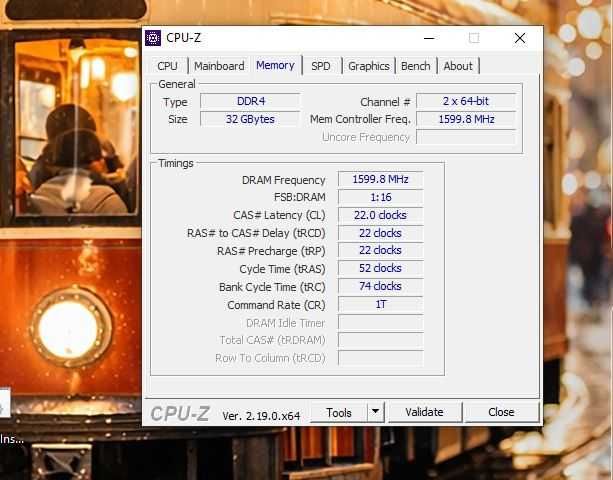
Task: Click Mem Controller Freq. value 1599.8 MHz
Action: point(466,119)
